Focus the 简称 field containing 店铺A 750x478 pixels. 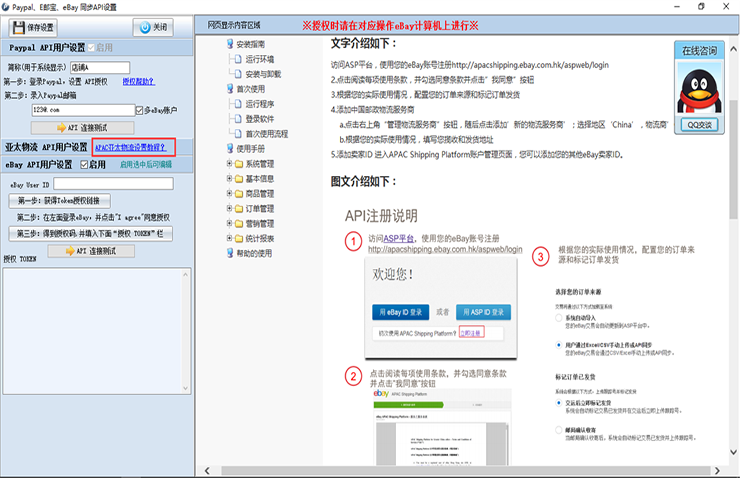click(100, 67)
